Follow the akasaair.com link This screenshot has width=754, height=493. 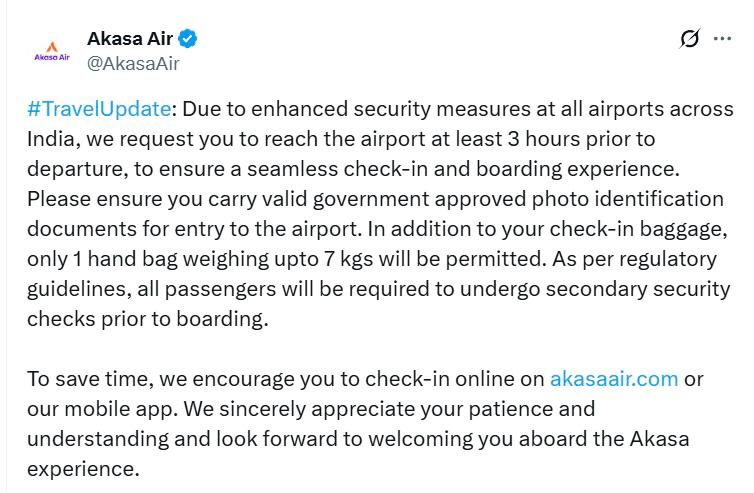(614, 379)
